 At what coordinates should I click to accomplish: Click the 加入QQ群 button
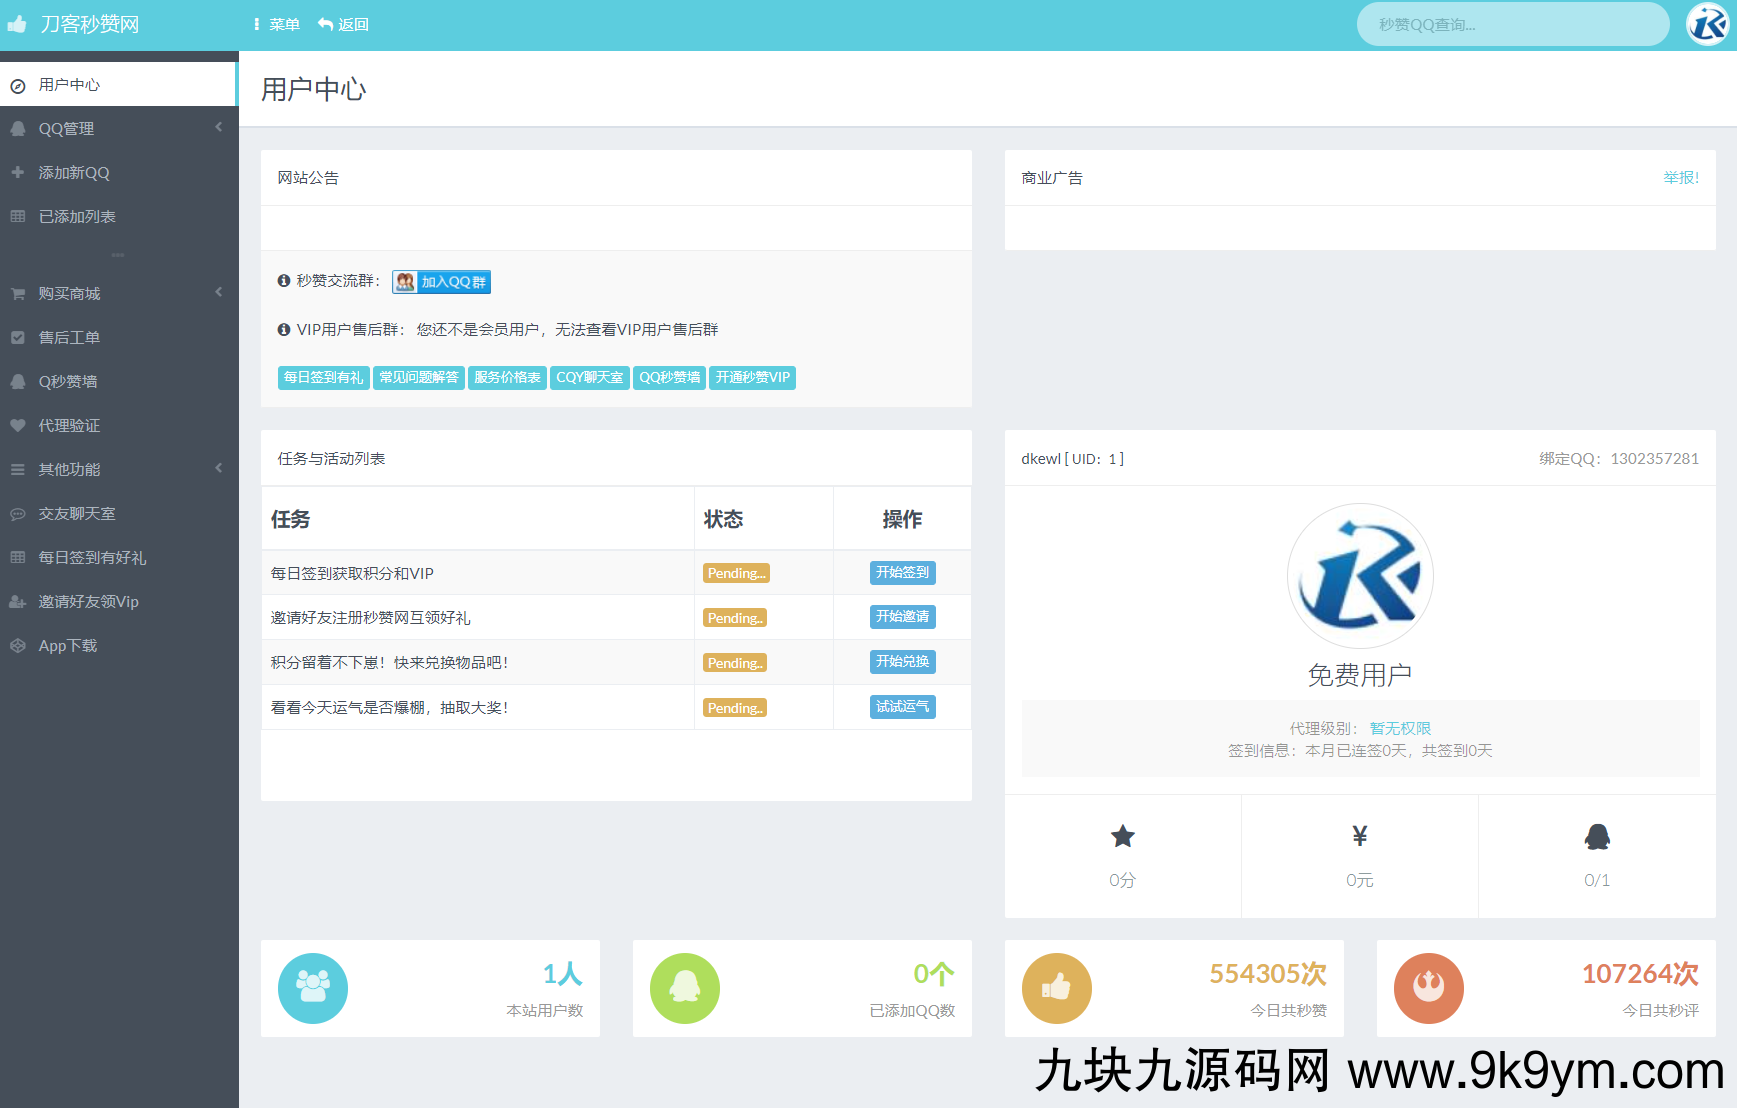tap(441, 282)
